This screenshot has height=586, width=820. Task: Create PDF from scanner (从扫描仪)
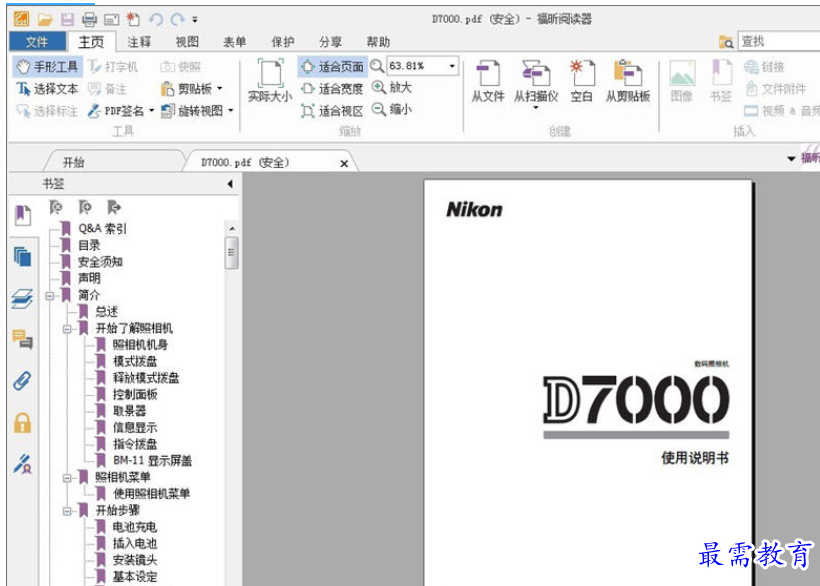click(x=536, y=82)
